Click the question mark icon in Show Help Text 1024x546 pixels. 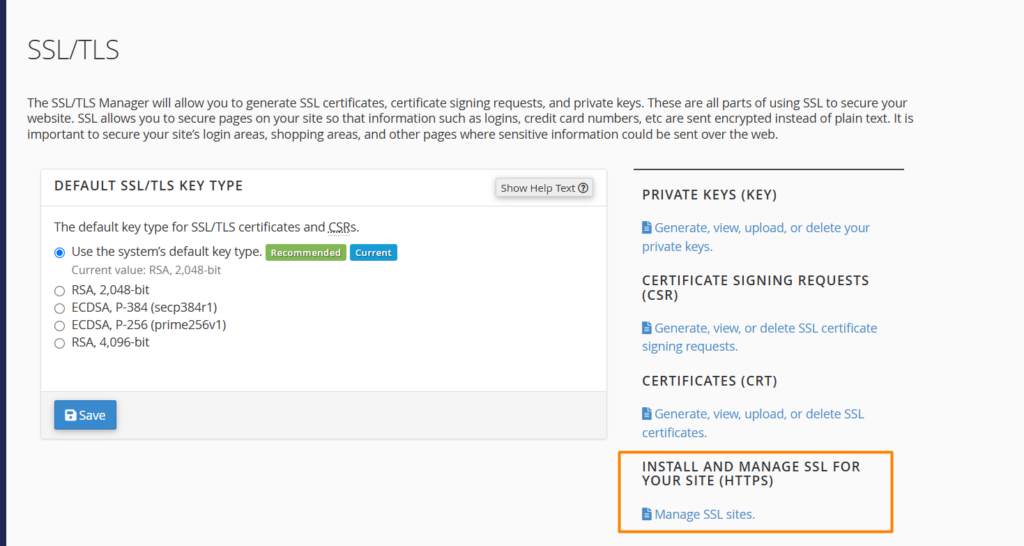point(583,188)
